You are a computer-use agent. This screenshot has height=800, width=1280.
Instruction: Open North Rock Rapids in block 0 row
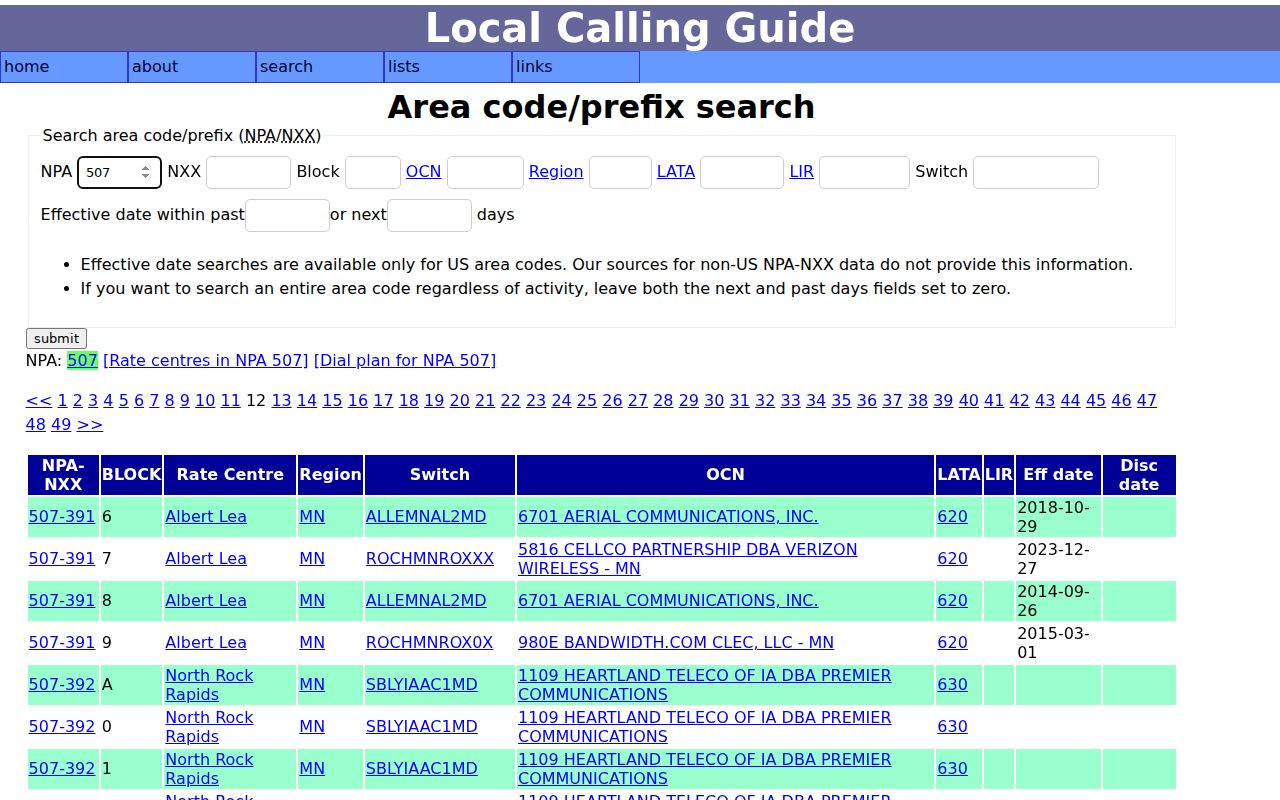209,727
